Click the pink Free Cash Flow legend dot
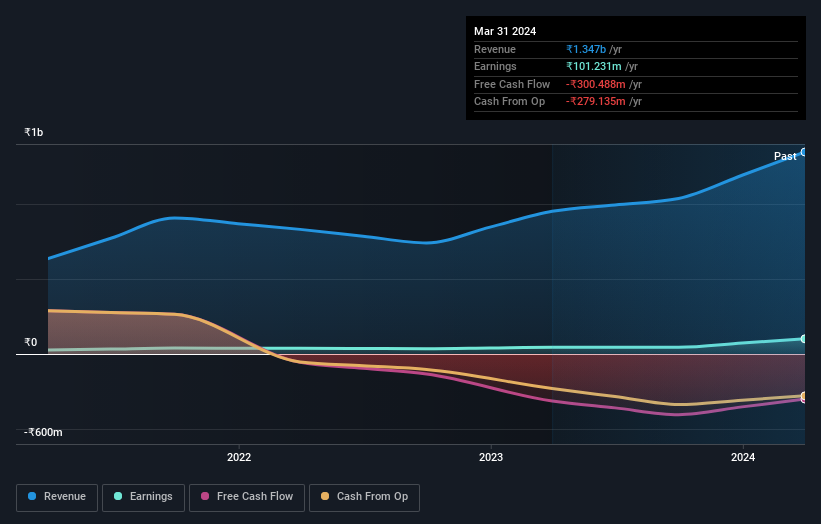The image size is (821, 524). click(x=205, y=496)
